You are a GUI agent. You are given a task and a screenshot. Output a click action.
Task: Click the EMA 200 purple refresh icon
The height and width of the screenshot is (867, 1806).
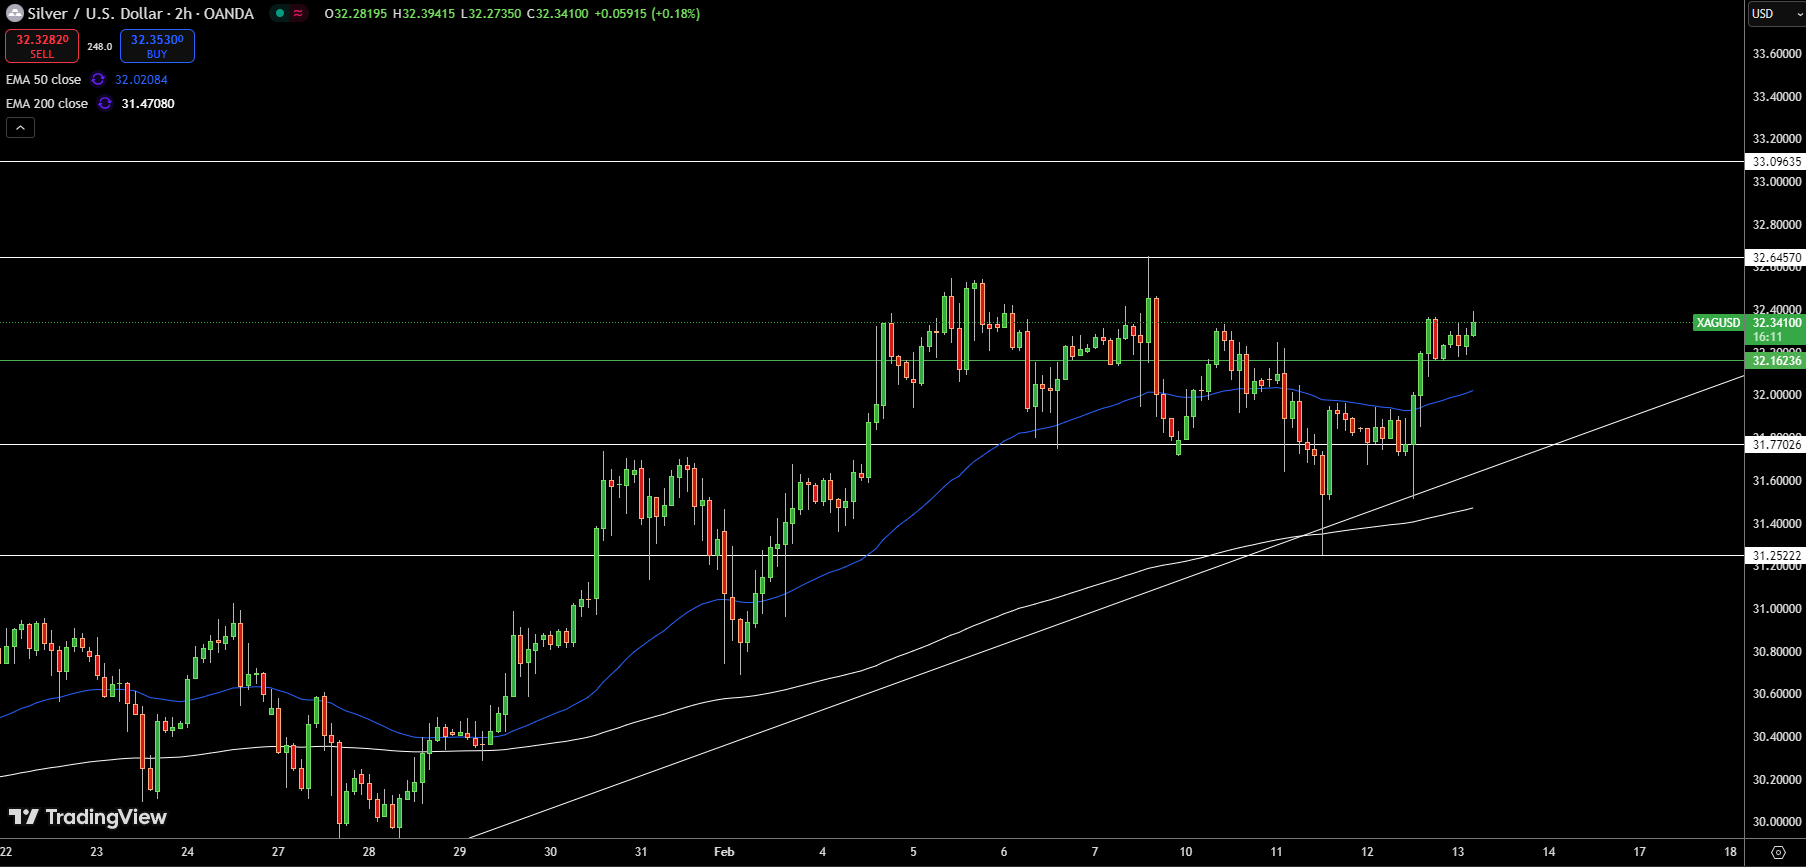105,103
